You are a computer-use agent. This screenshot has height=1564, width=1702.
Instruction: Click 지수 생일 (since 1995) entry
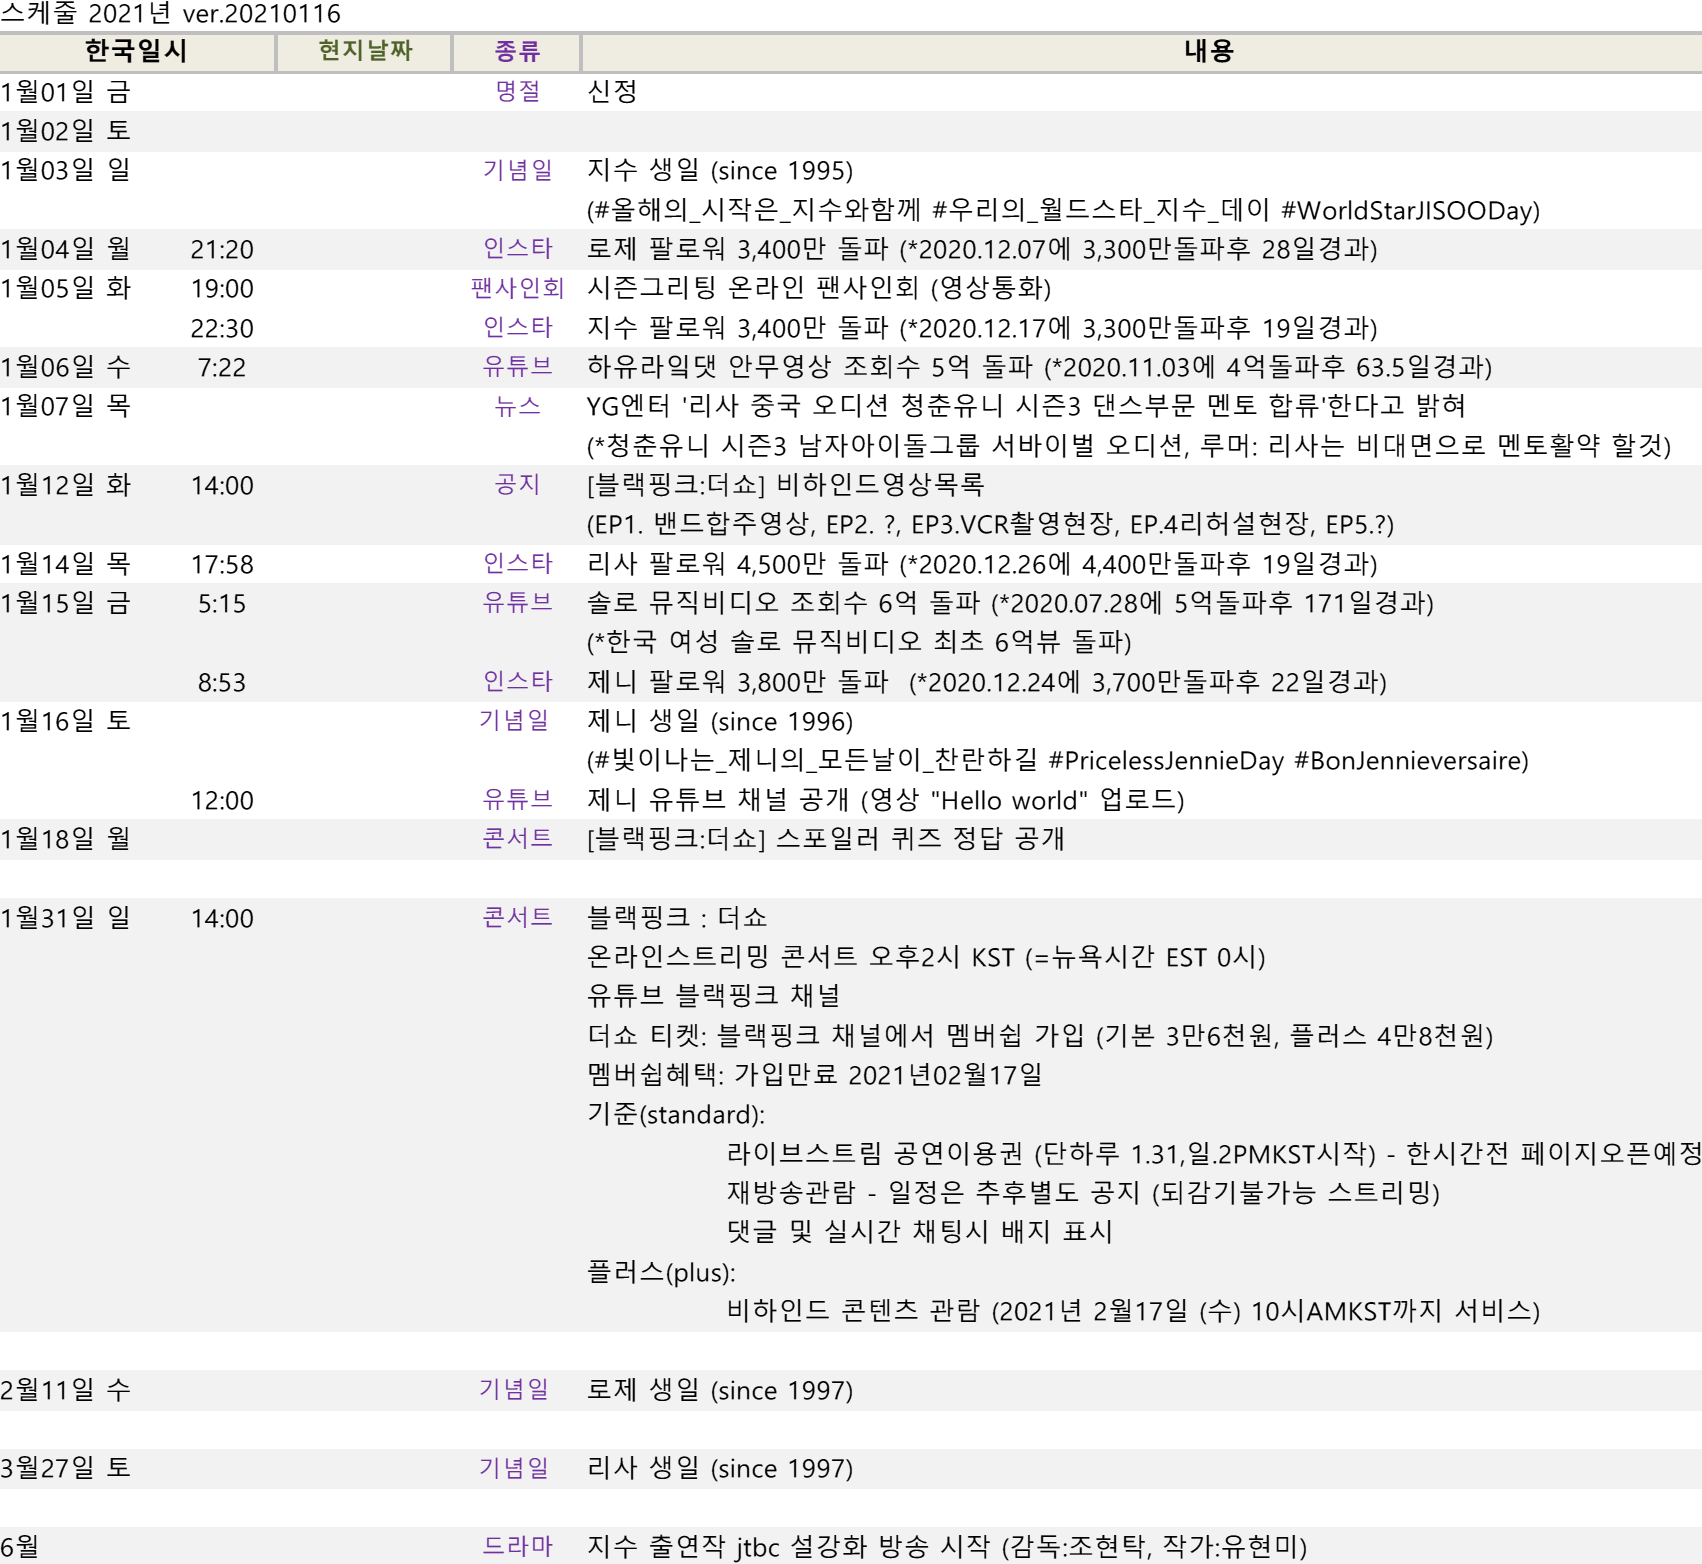720,171
